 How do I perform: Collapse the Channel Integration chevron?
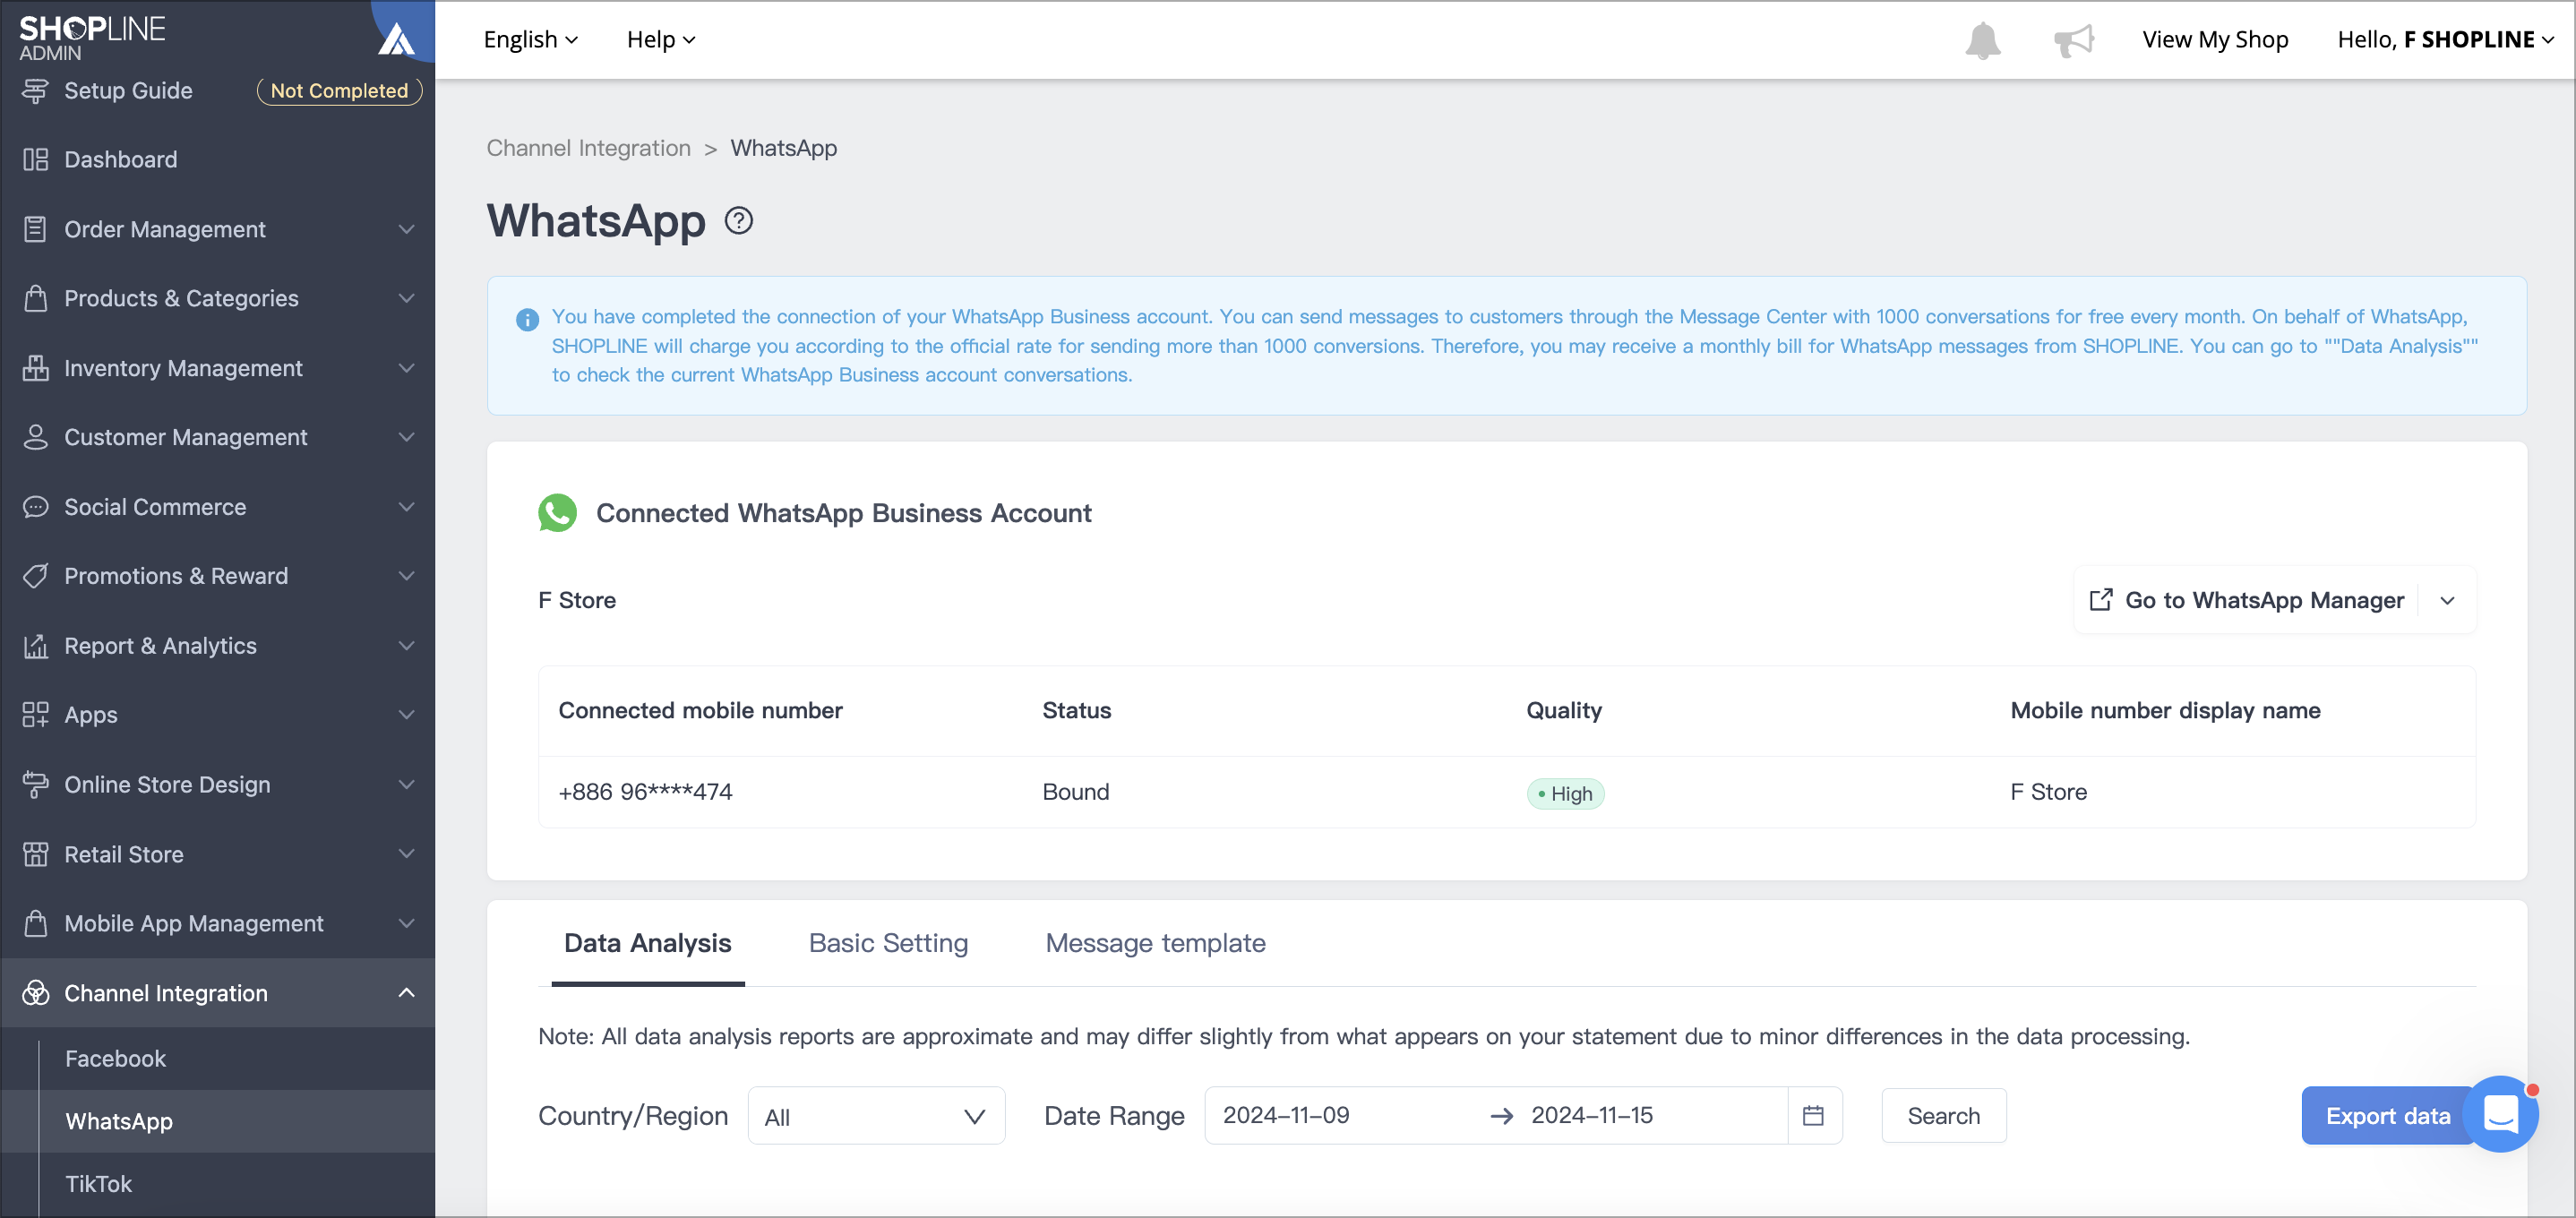click(406, 993)
